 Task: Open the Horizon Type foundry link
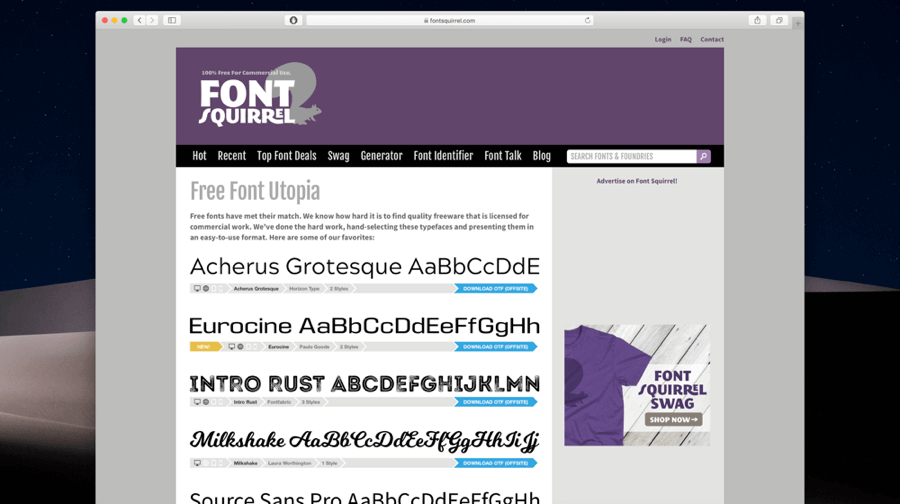coord(304,288)
